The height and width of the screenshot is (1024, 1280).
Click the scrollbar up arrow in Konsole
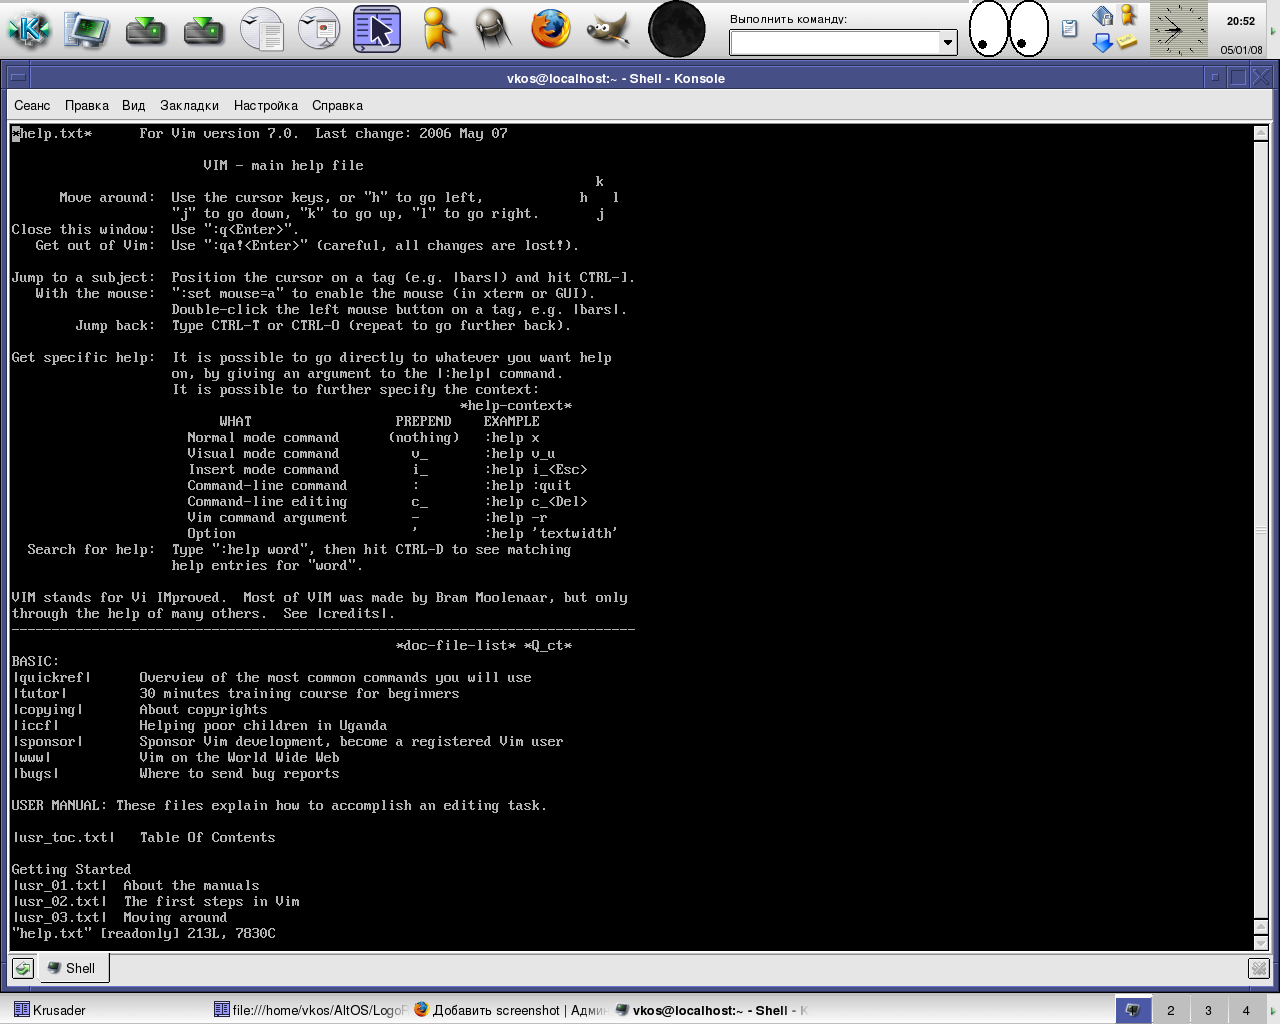pos(1261,133)
